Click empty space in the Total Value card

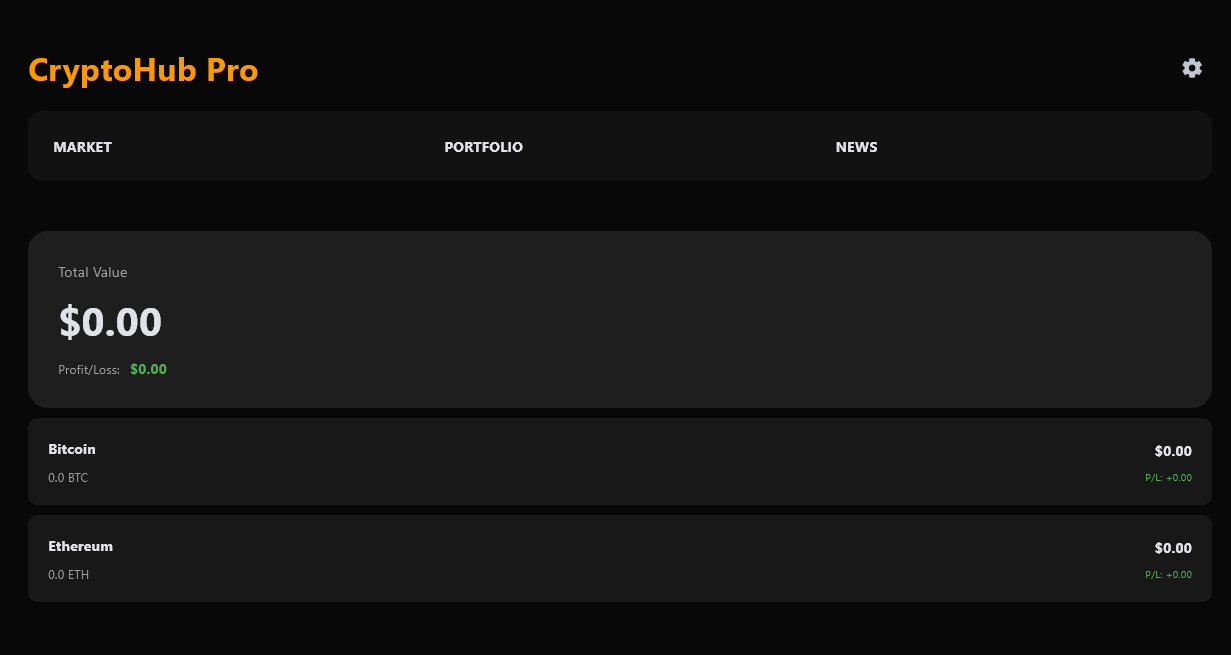pos(700,320)
